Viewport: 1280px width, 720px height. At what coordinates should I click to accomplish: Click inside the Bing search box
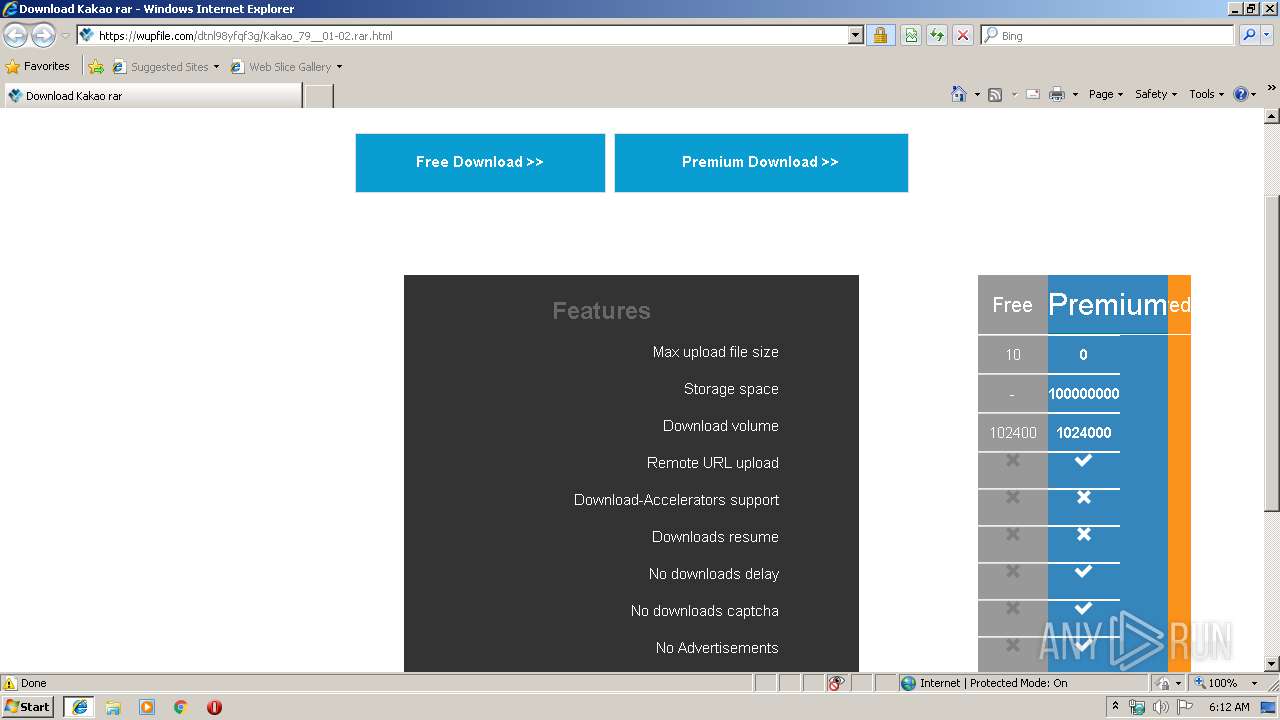(x=1108, y=36)
